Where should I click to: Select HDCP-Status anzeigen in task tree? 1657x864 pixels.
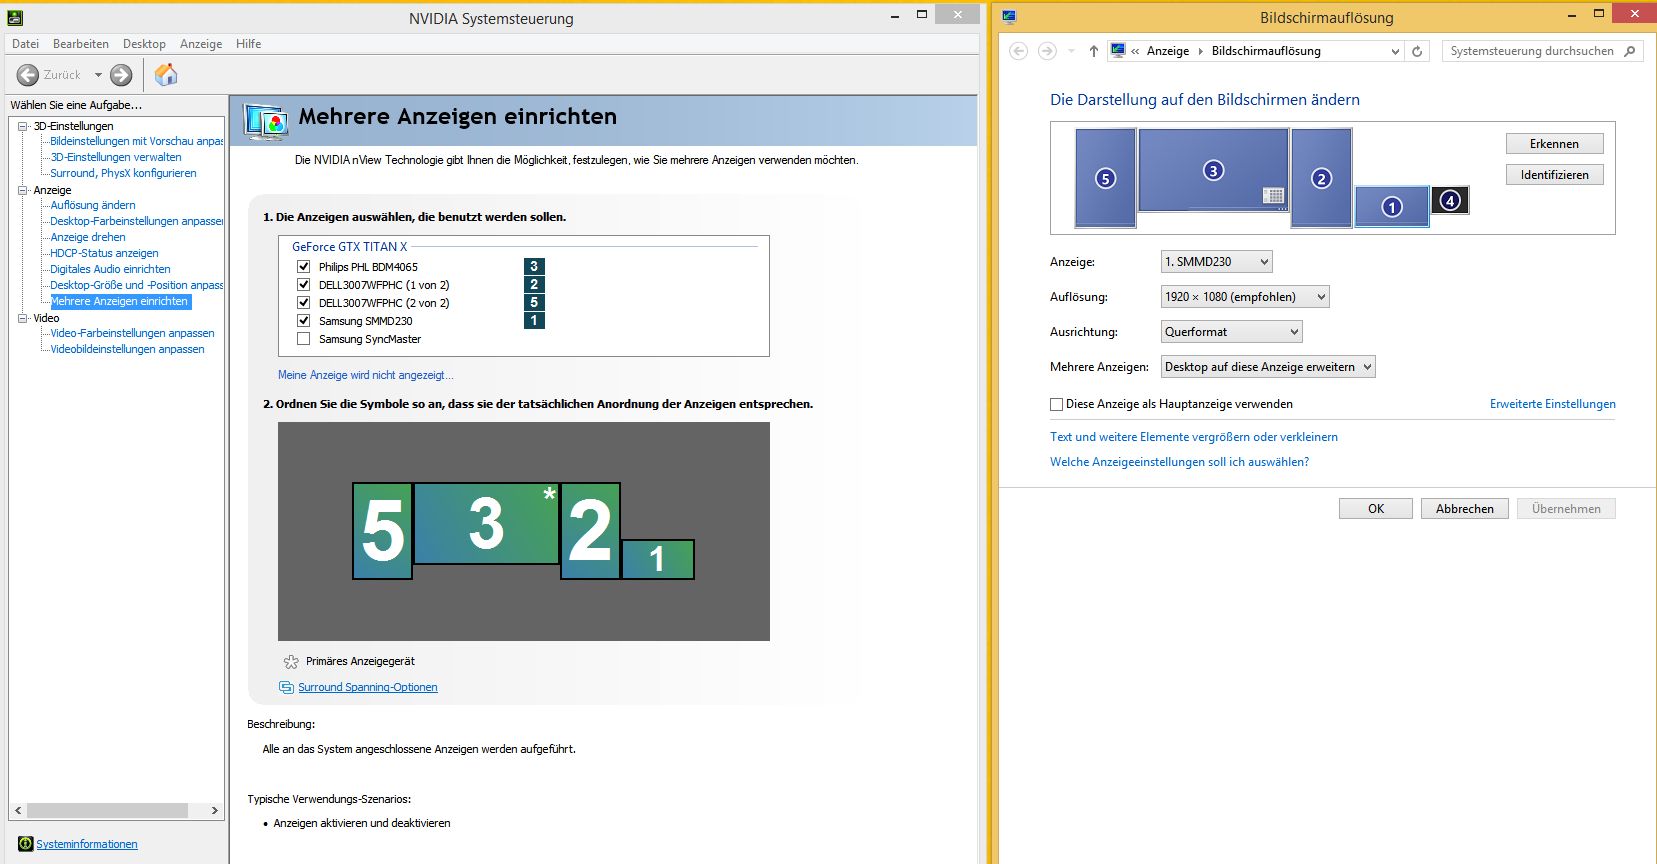coord(104,253)
